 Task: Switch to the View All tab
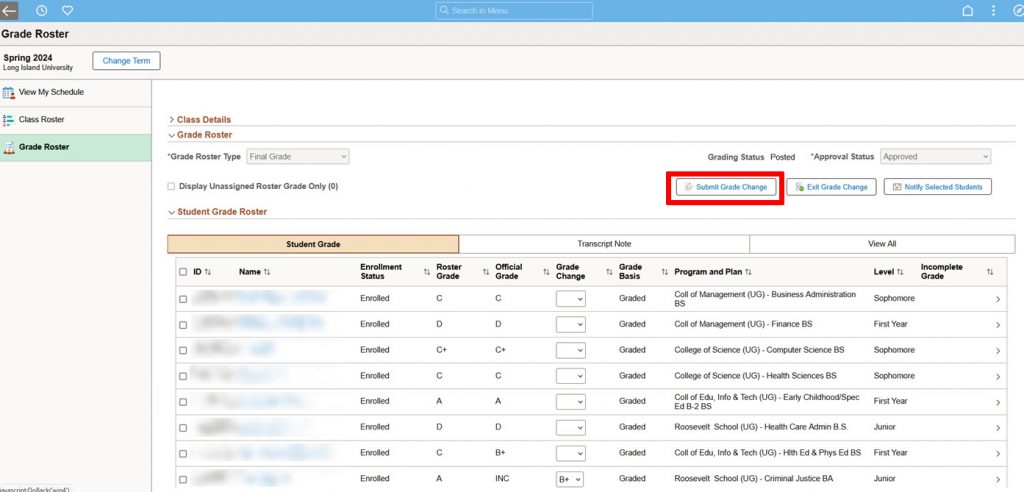[882, 244]
